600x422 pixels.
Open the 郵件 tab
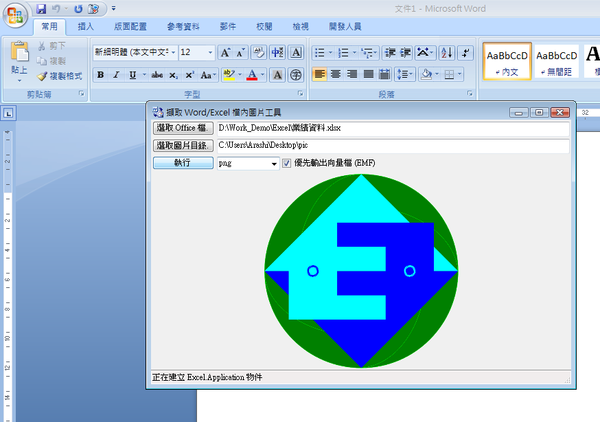228,26
